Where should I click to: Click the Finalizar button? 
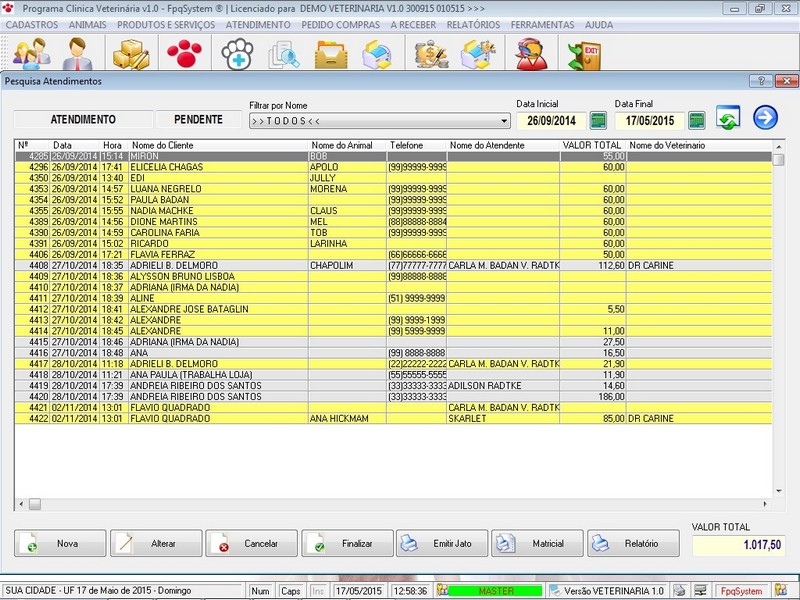pos(347,543)
